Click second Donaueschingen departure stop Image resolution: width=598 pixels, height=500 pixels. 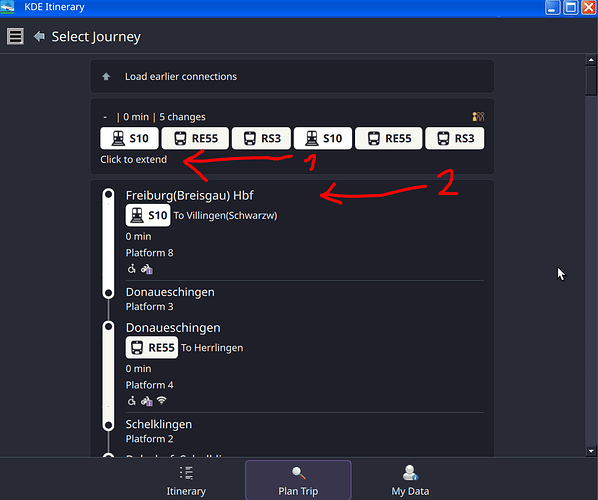coord(173,328)
